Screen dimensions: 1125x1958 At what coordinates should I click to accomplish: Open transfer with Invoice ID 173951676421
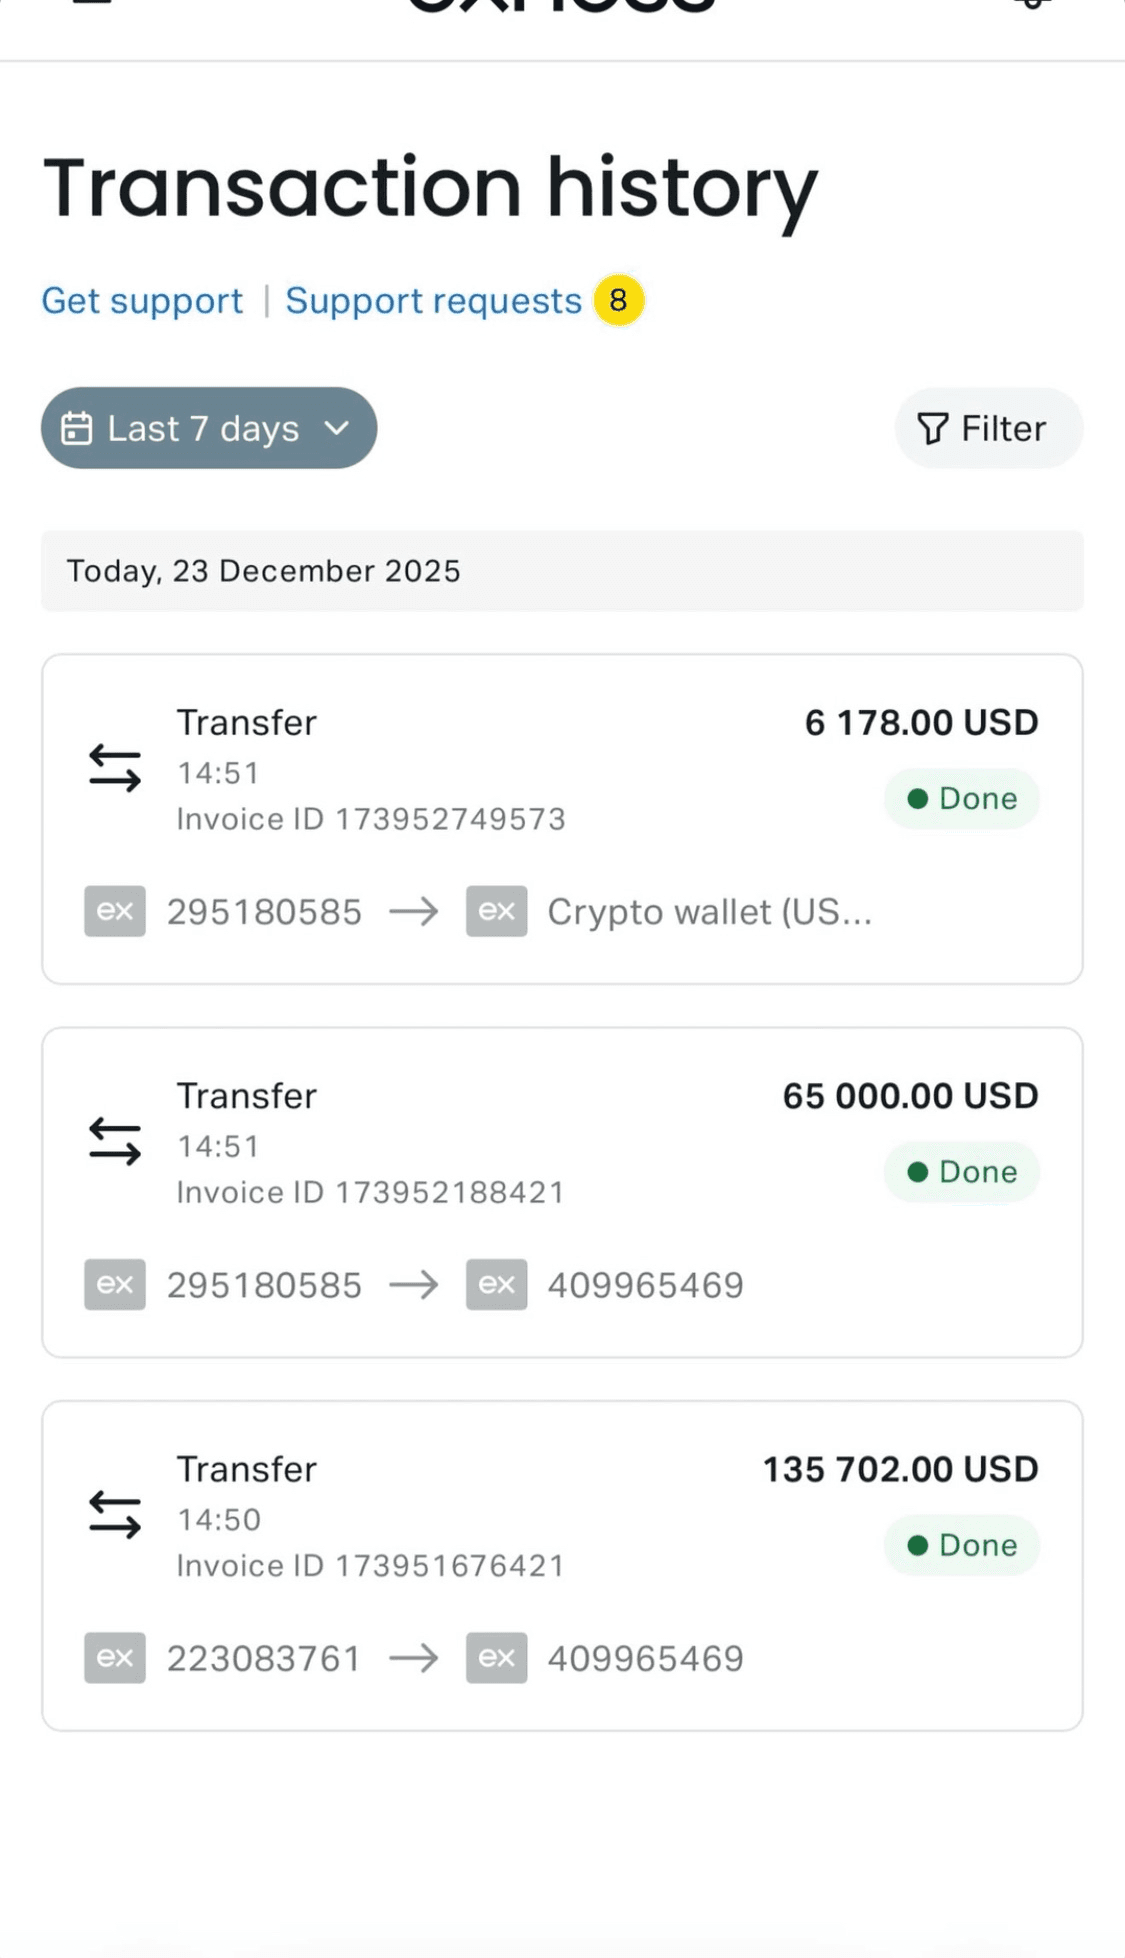pyautogui.click(x=370, y=1565)
